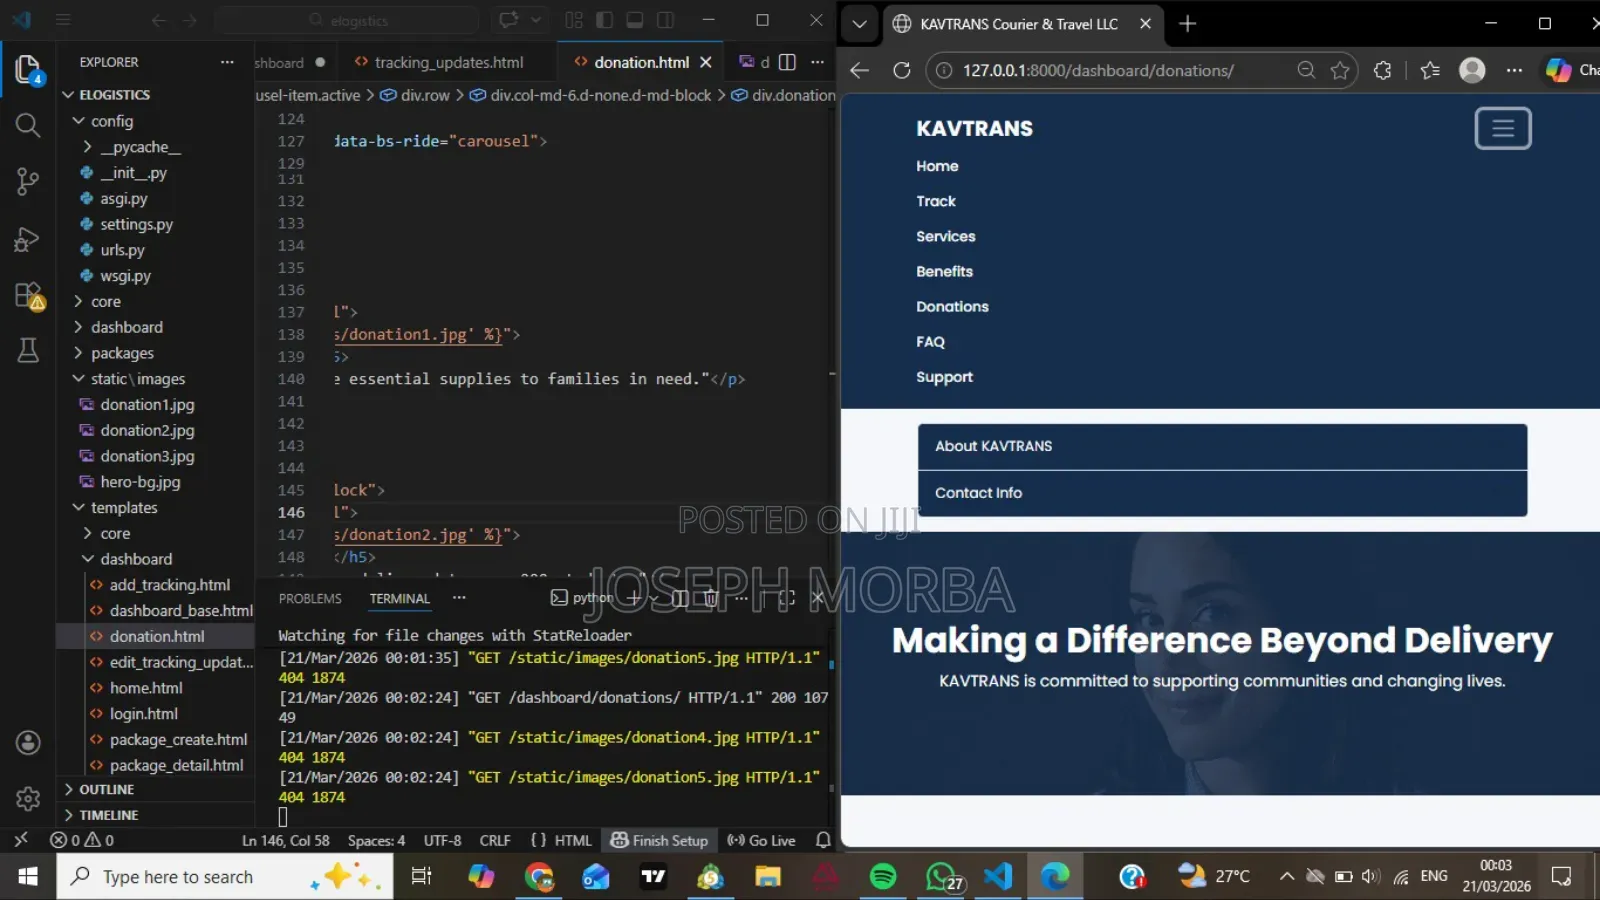The image size is (1600, 900).
Task: Toggle the Secondary Side Bar layout button
Action: pos(665,20)
